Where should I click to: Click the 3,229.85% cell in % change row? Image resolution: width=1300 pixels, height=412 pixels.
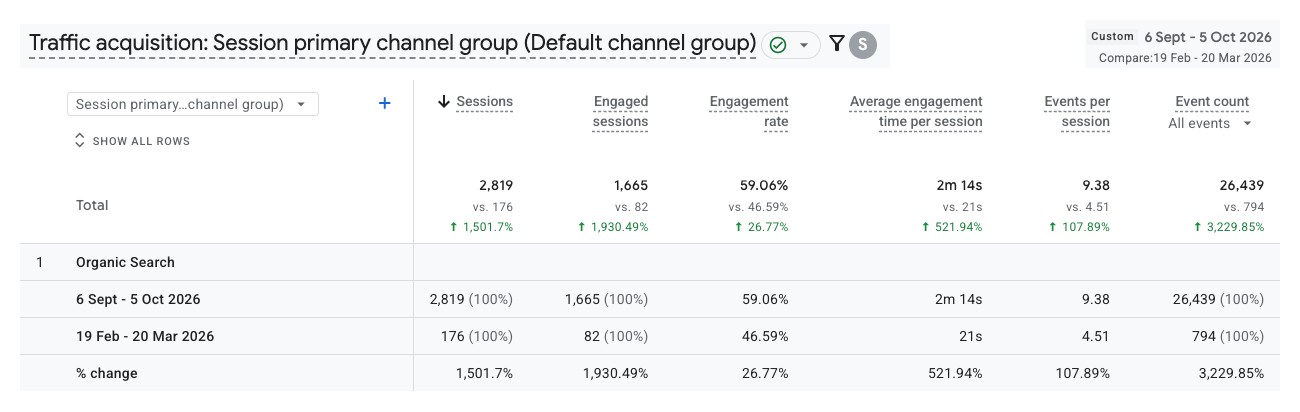1229,373
